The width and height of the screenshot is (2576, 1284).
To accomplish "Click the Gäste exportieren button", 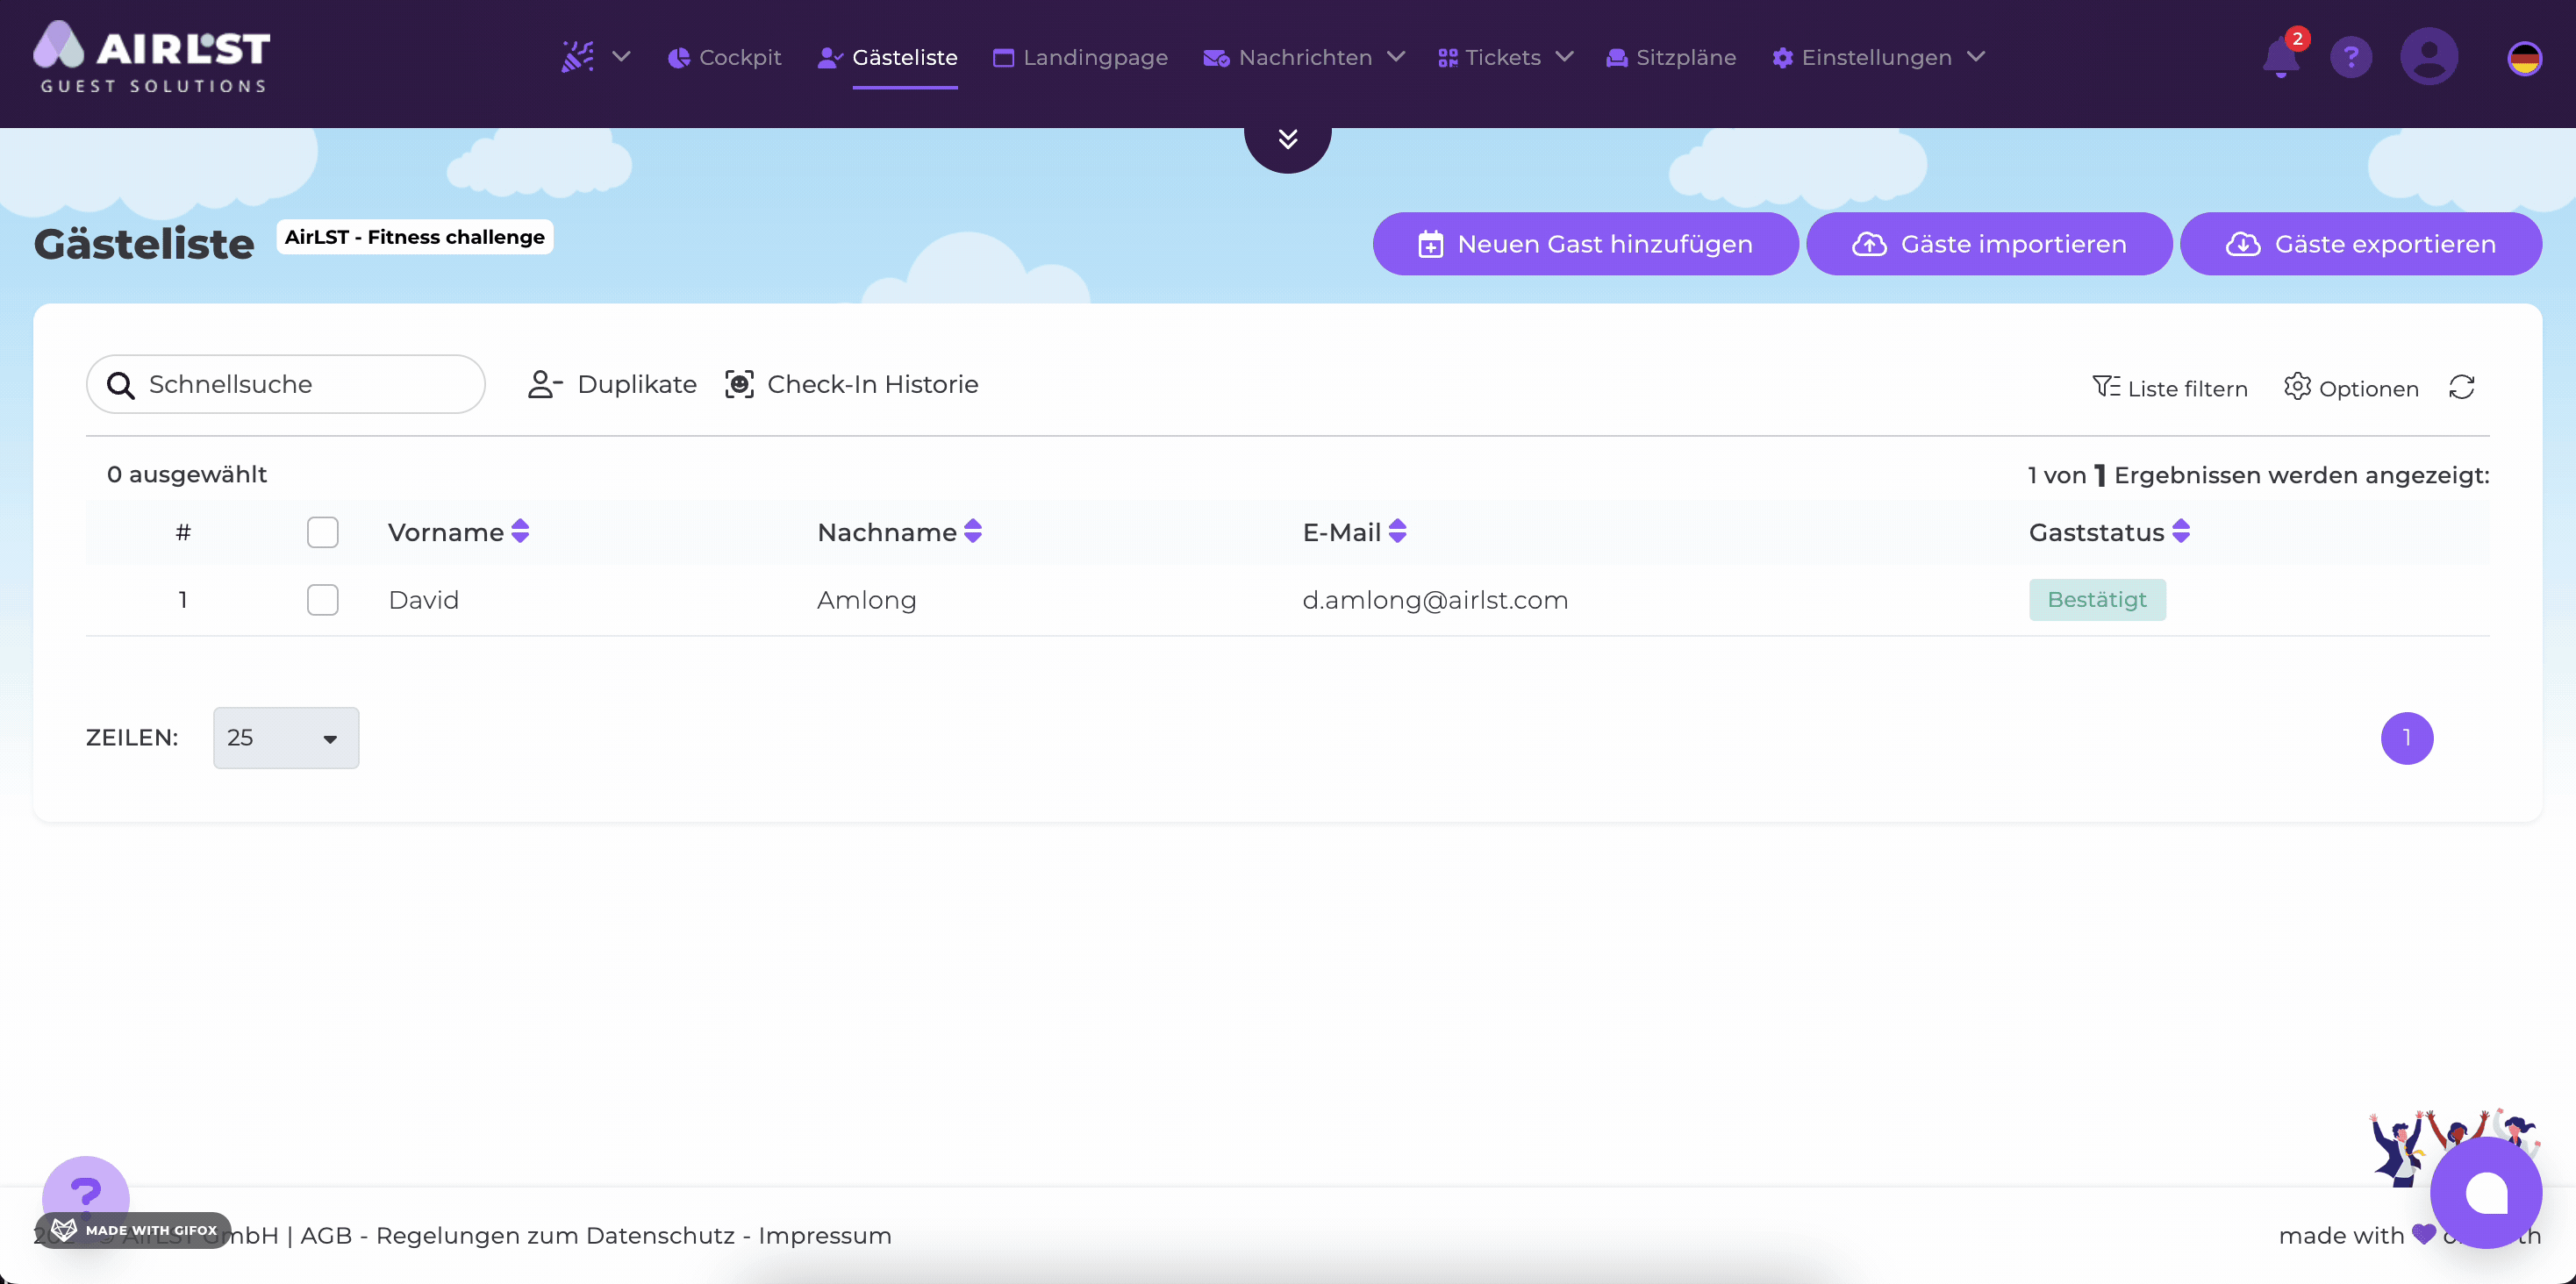I will click(2361, 244).
